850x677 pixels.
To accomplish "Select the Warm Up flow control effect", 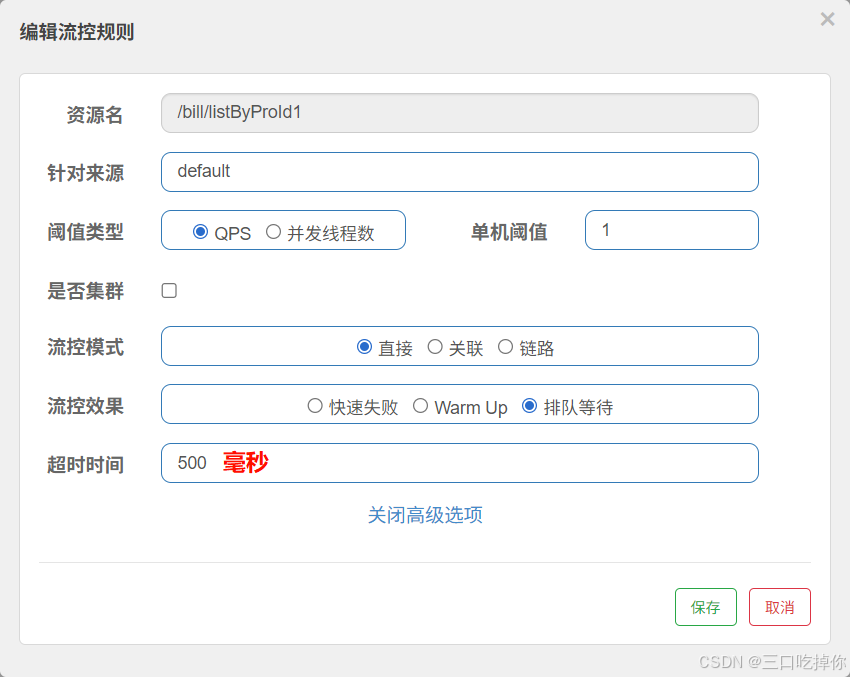I will tap(421, 404).
